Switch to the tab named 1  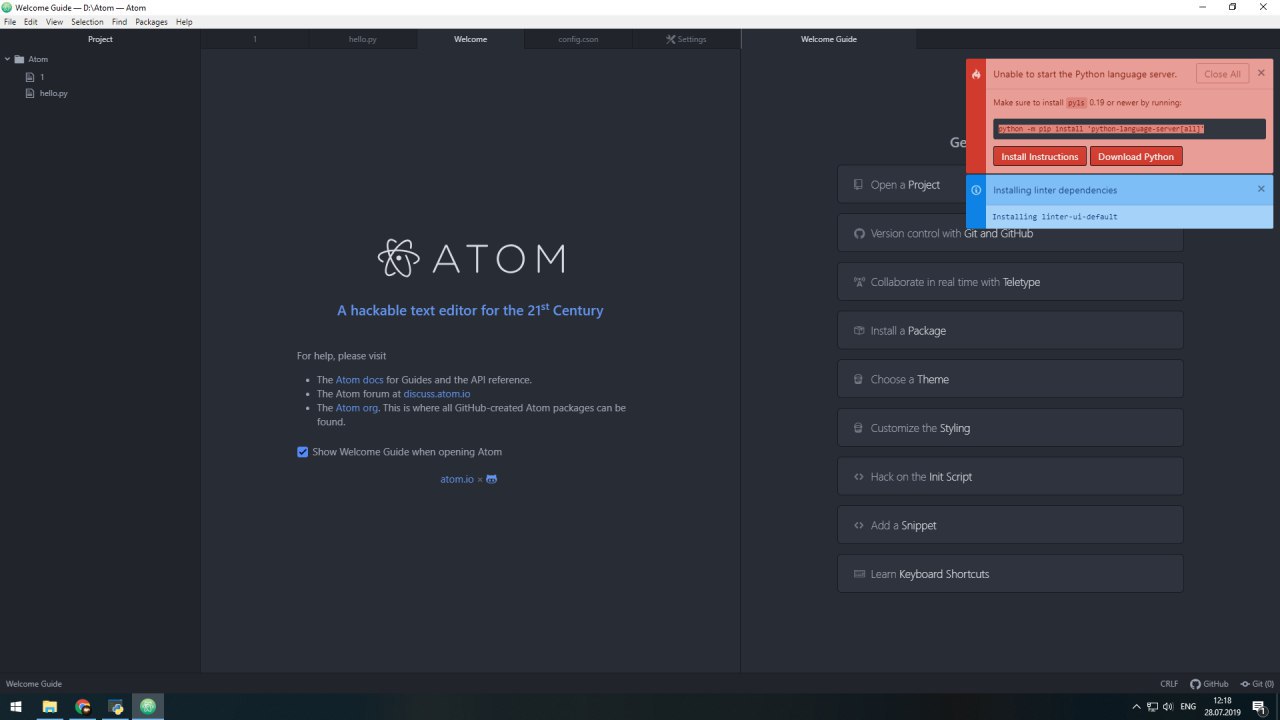pos(255,39)
